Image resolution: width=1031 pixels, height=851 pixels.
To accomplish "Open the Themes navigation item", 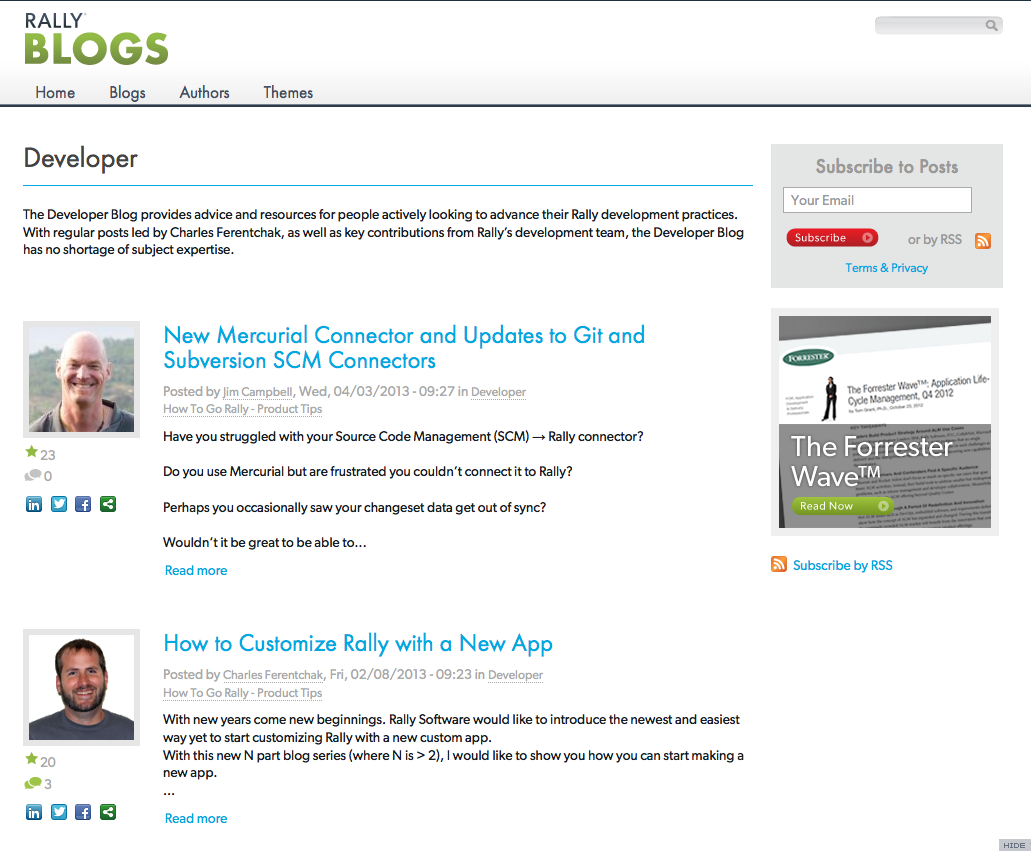I will click(x=288, y=92).
